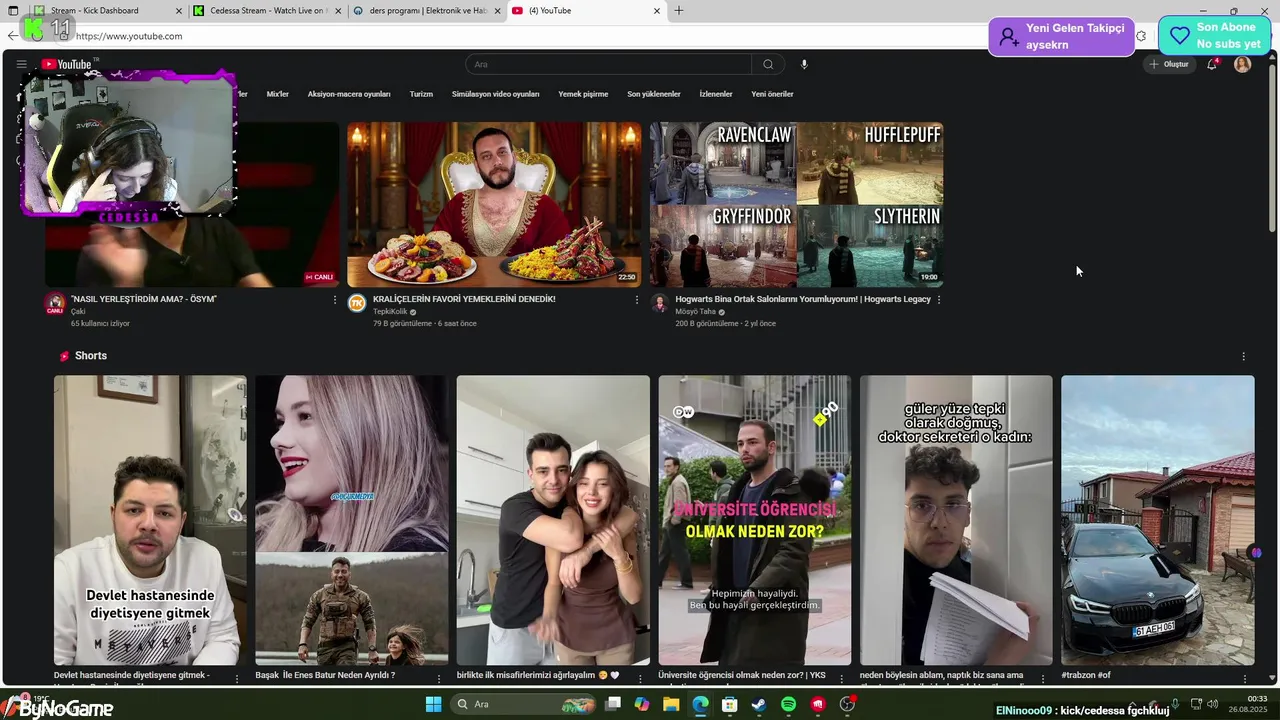
Task: Open options for Devlet hastanesinde short
Action: point(237,678)
